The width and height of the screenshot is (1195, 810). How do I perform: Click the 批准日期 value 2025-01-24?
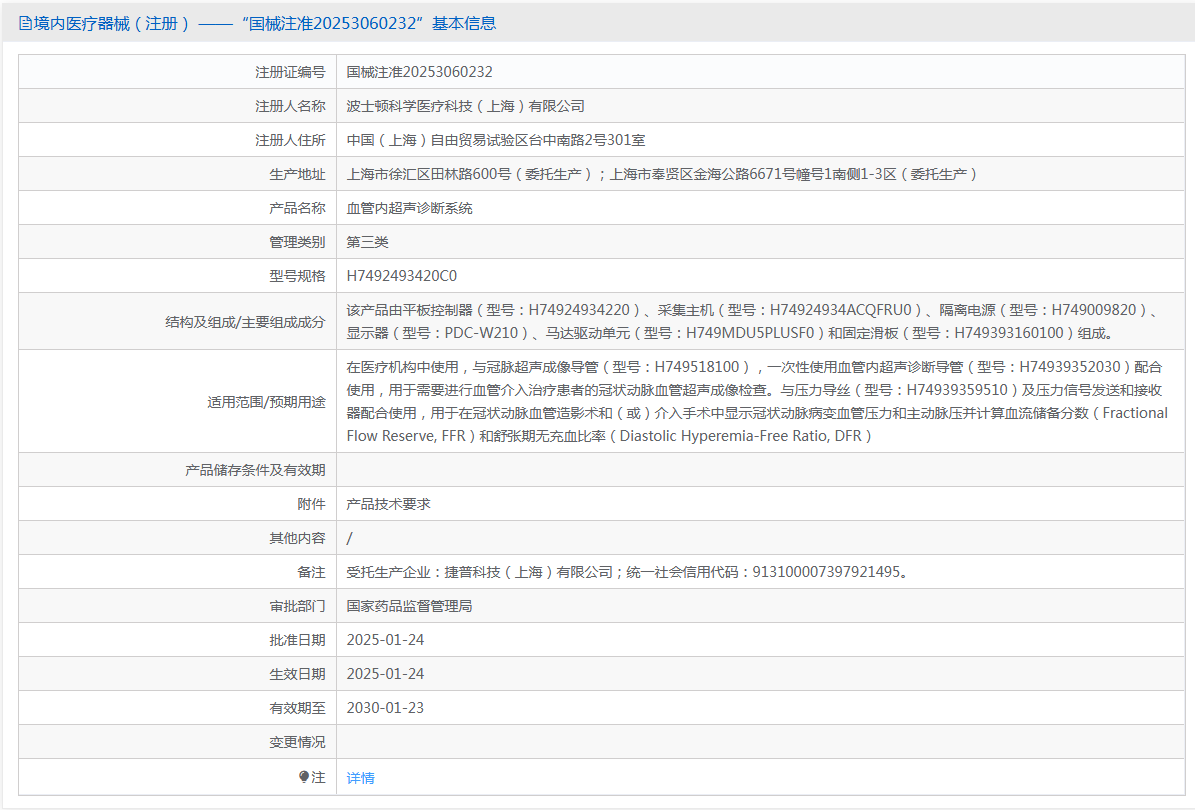pos(385,640)
